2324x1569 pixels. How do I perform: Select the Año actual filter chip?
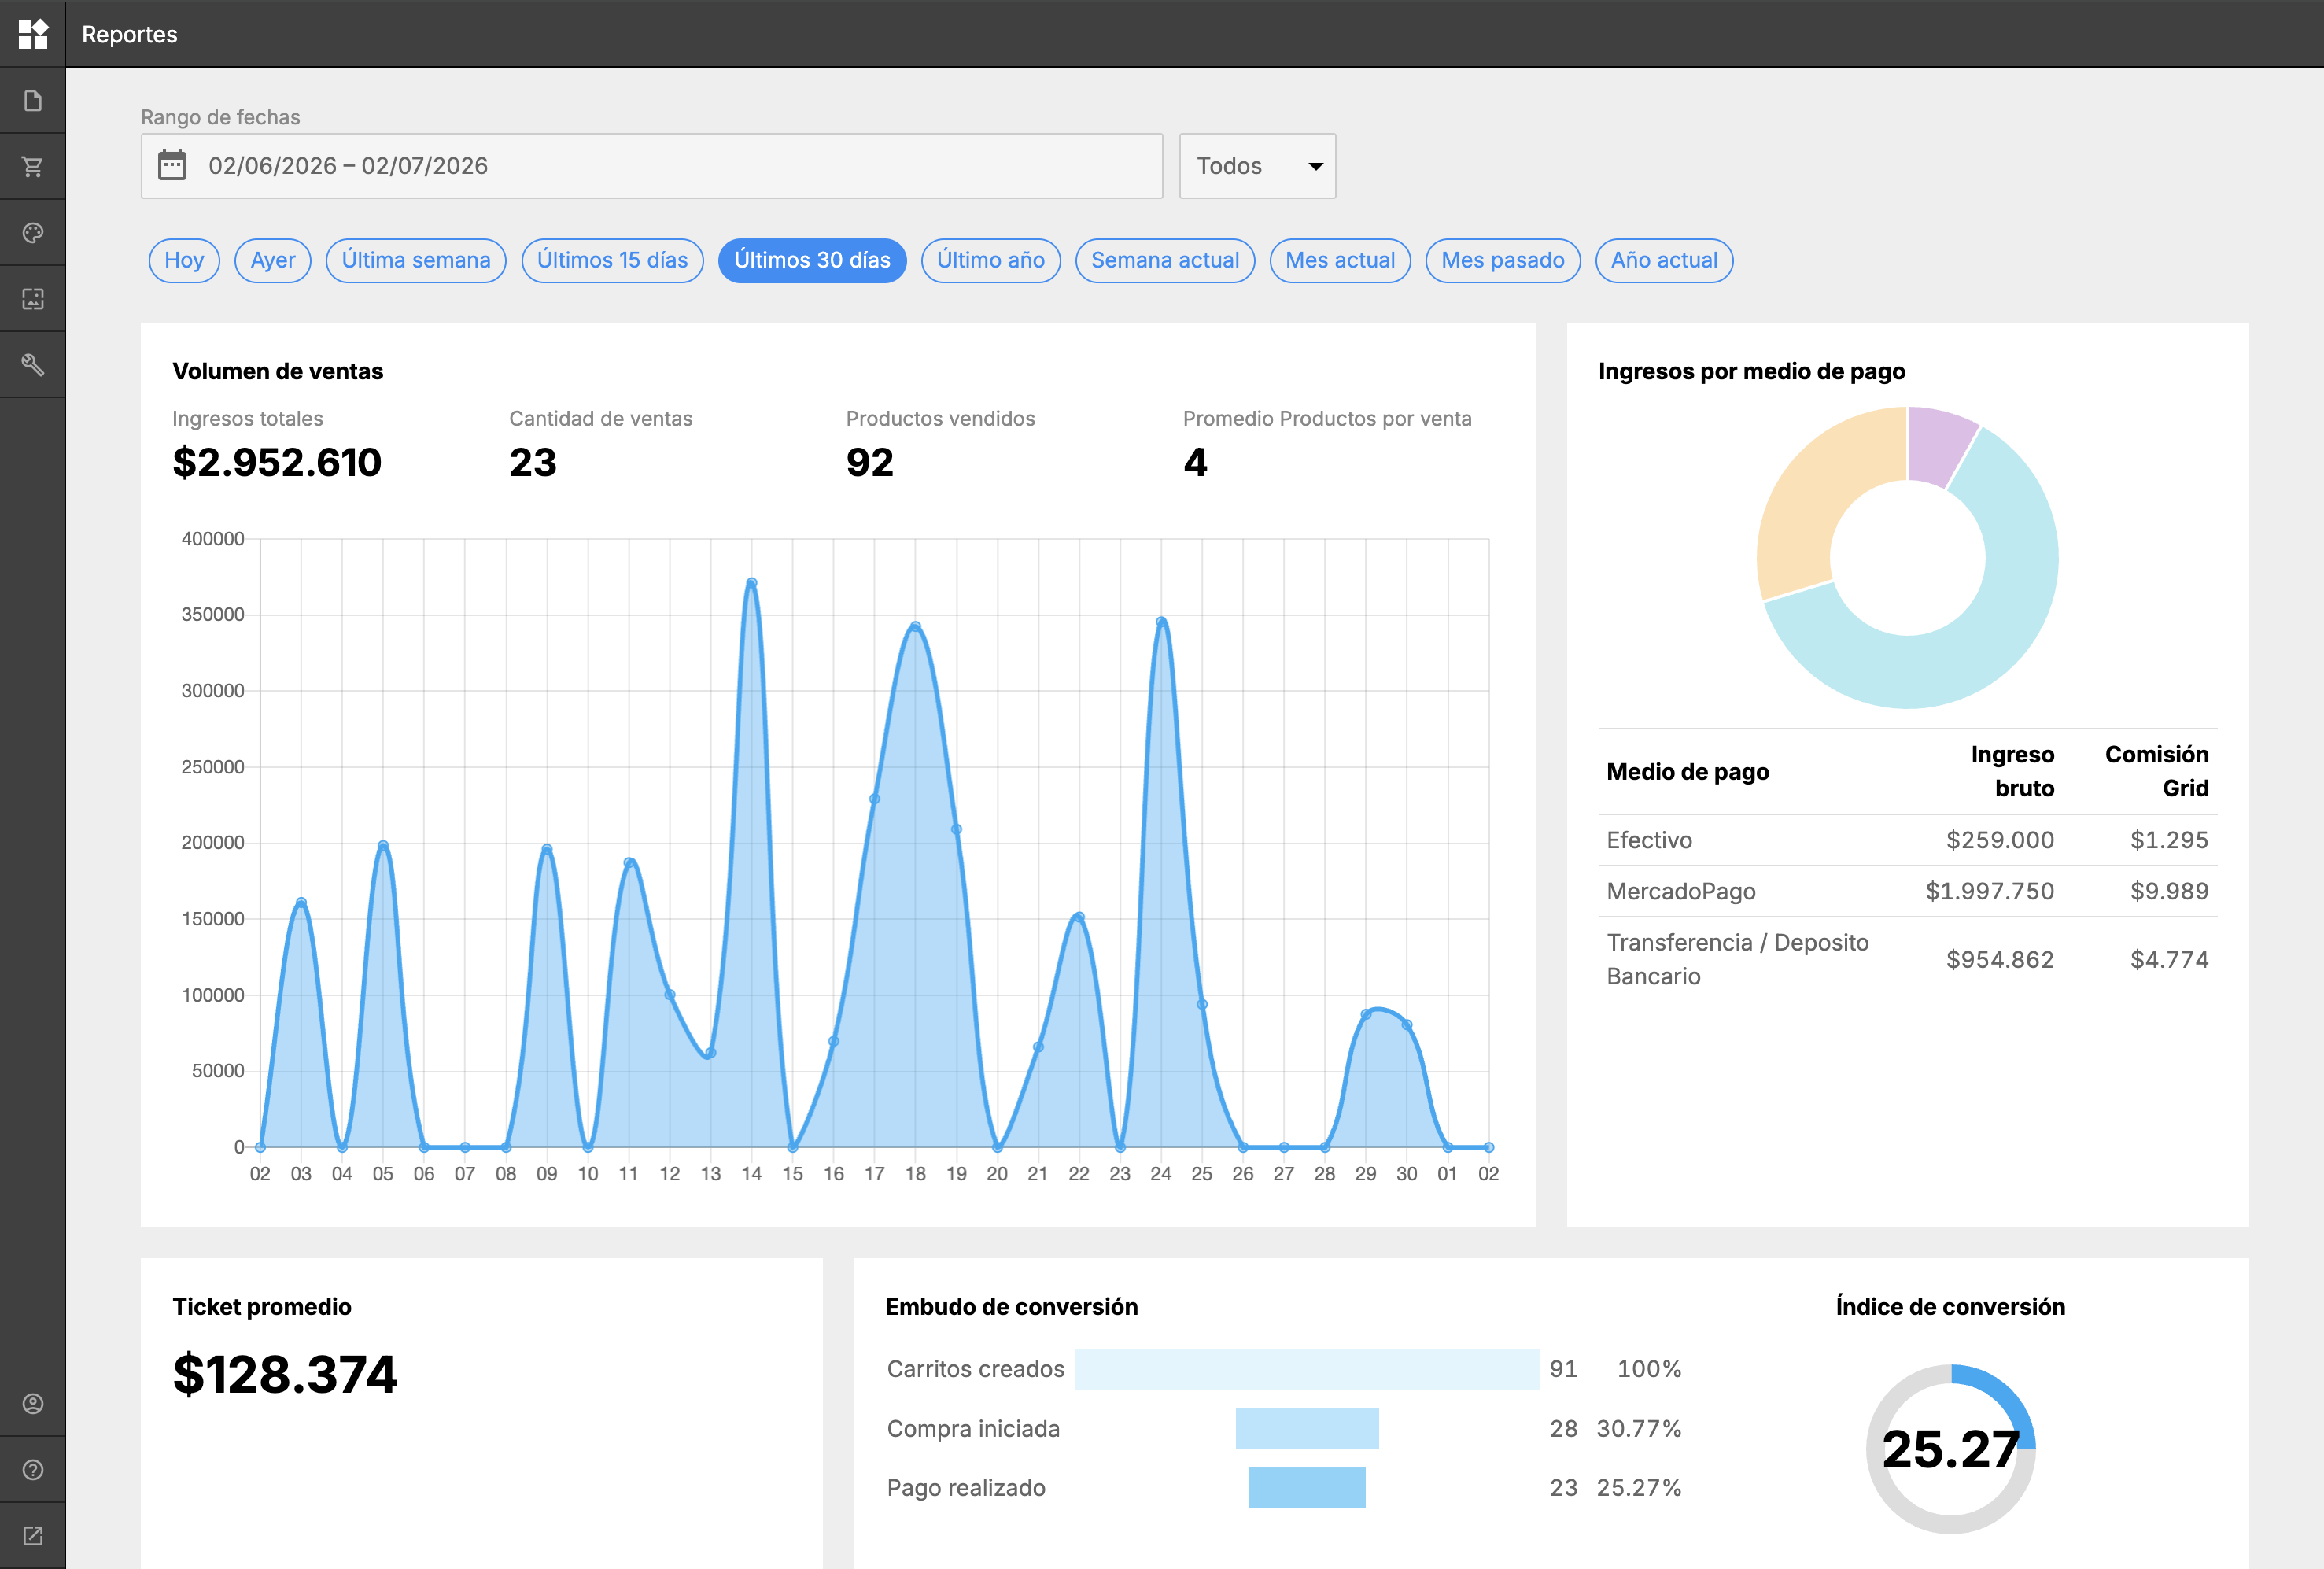pos(1664,261)
